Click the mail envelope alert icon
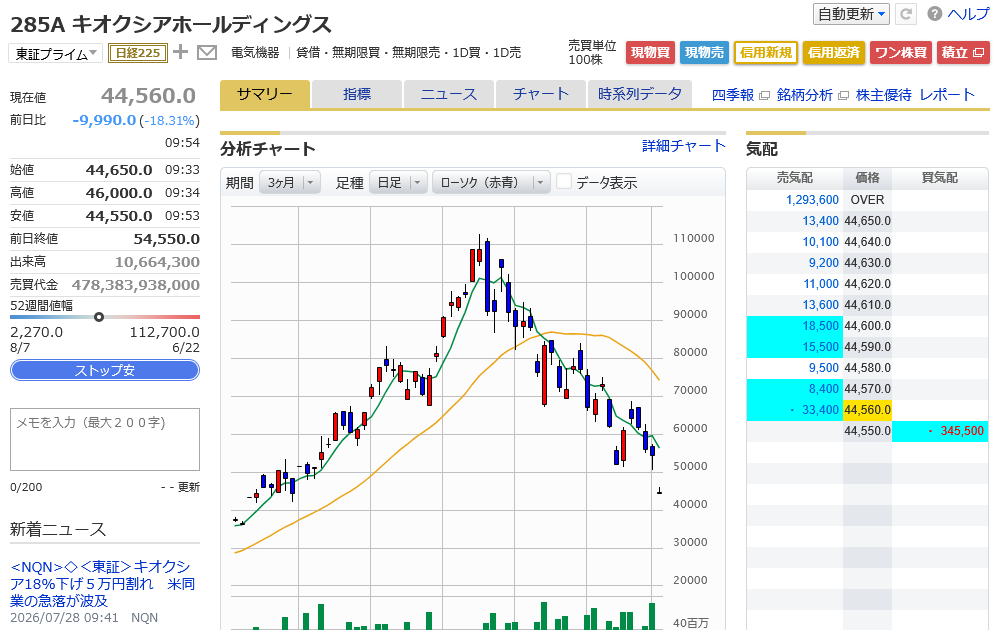 tap(207, 52)
